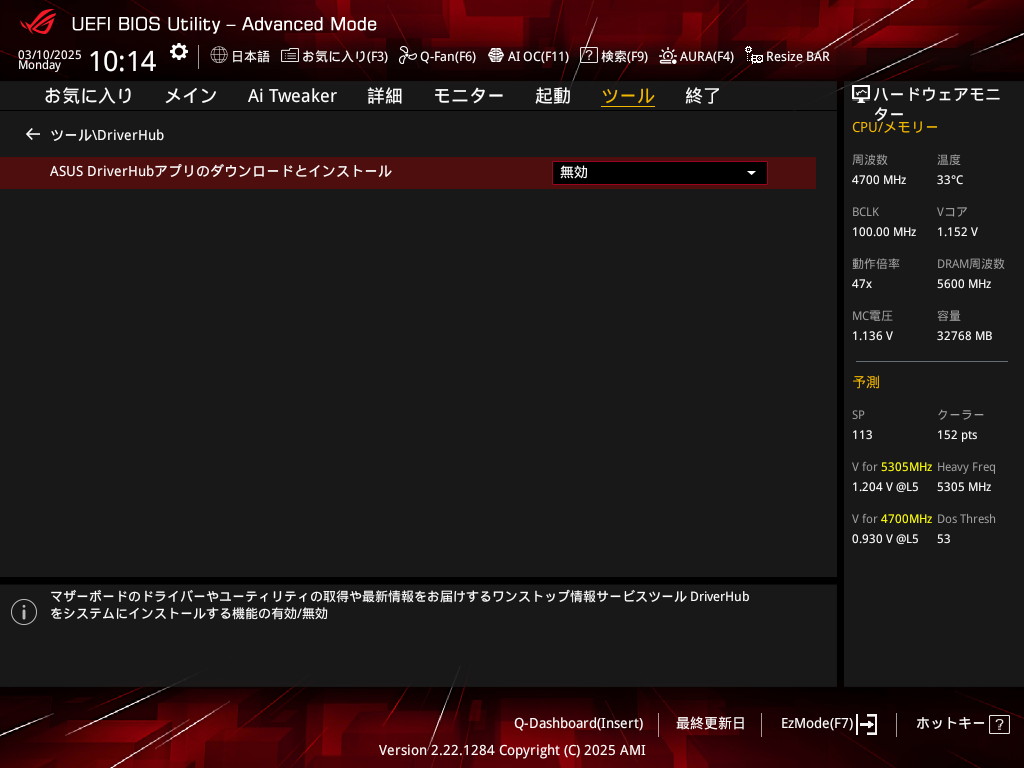
Task: Click the version 2.22.1284 copyright text
Action: coord(512,750)
